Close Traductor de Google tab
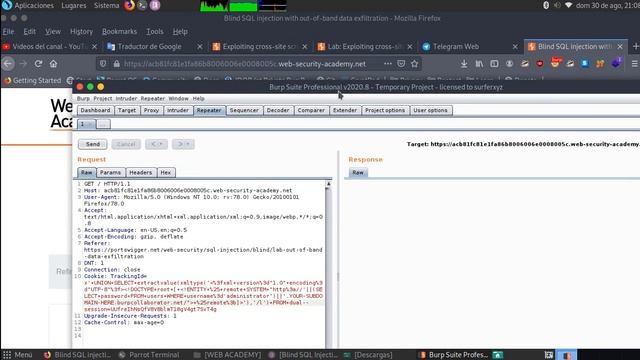This screenshot has width=640, height=360. tap(200, 47)
